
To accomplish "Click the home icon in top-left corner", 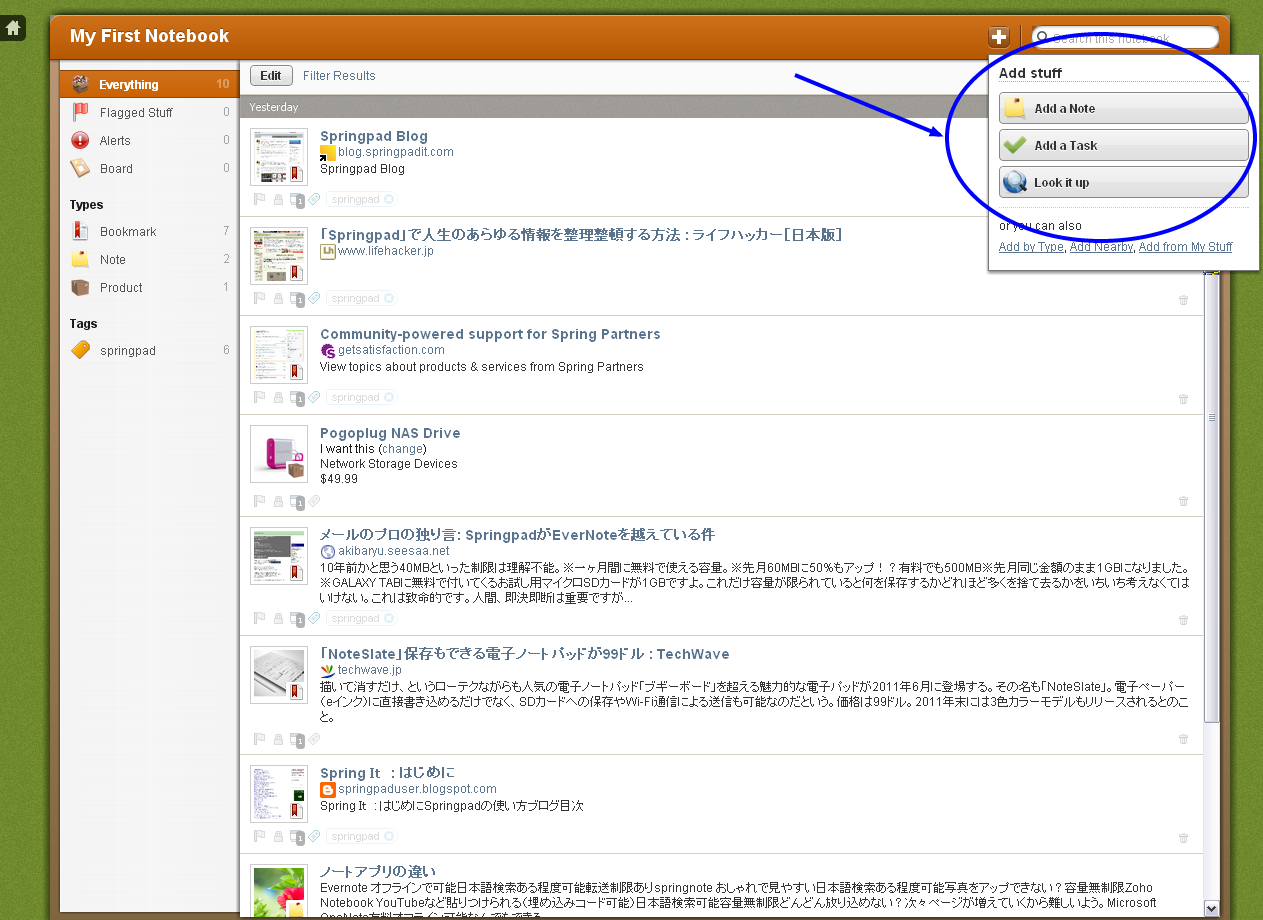I will [14, 28].
